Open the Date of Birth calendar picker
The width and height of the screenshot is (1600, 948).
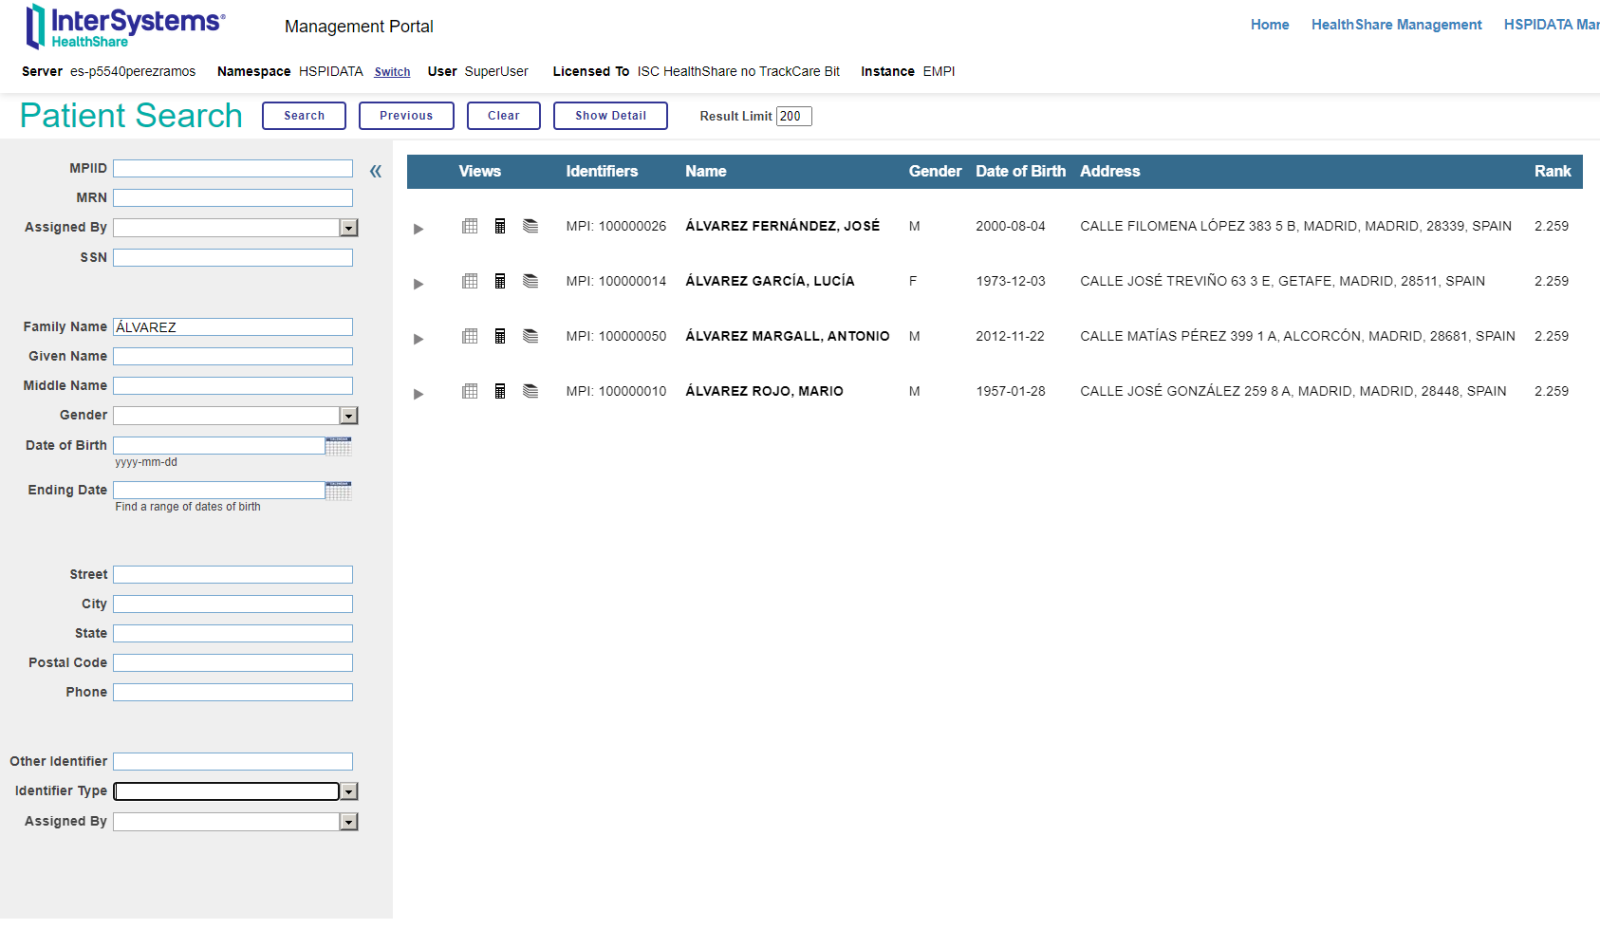pos(339,446)
